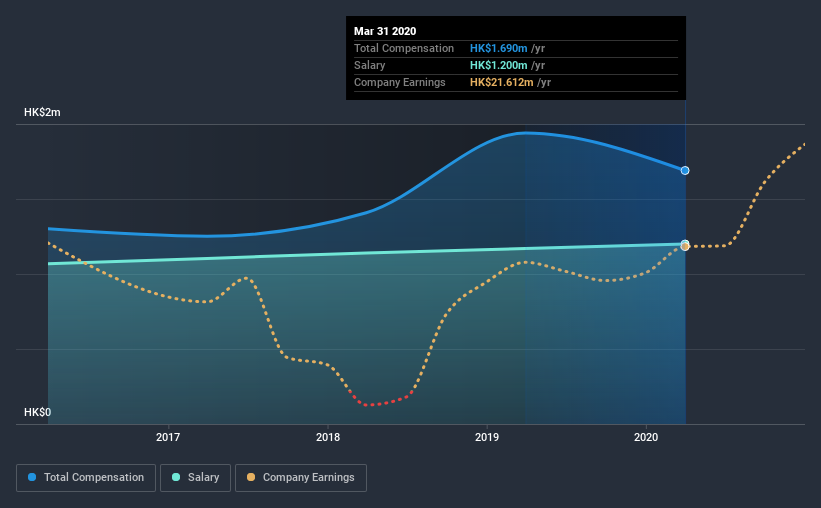Click the 2017 x-axis label
Screen dimensions: 821x508
tap(168, 437)
